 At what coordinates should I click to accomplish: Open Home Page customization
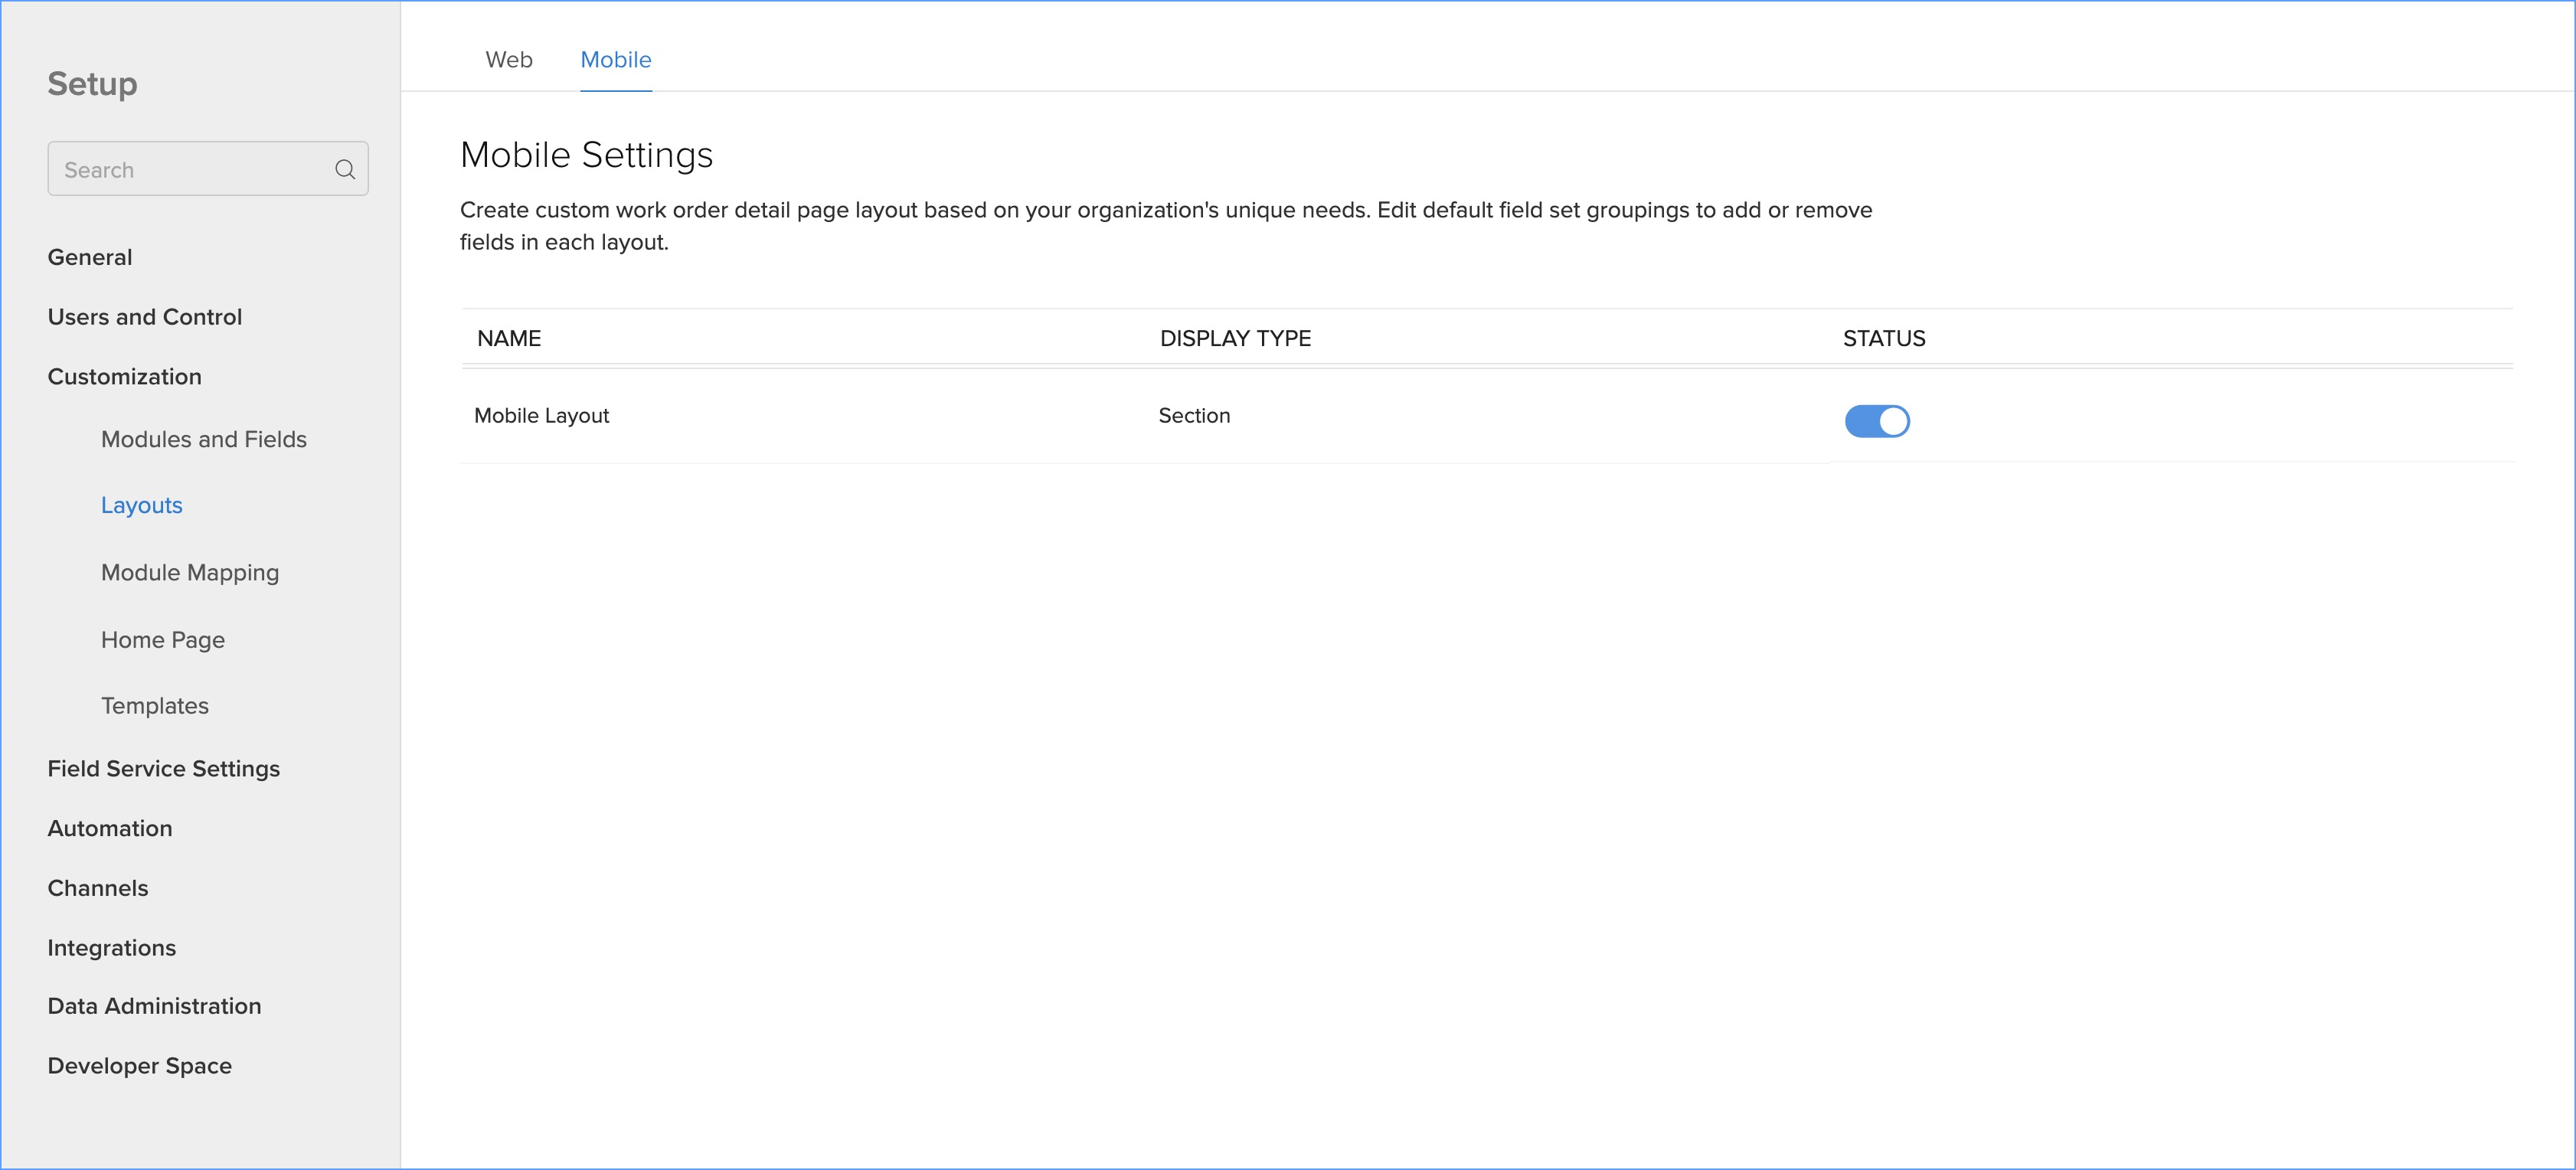(x=163, y=639)
